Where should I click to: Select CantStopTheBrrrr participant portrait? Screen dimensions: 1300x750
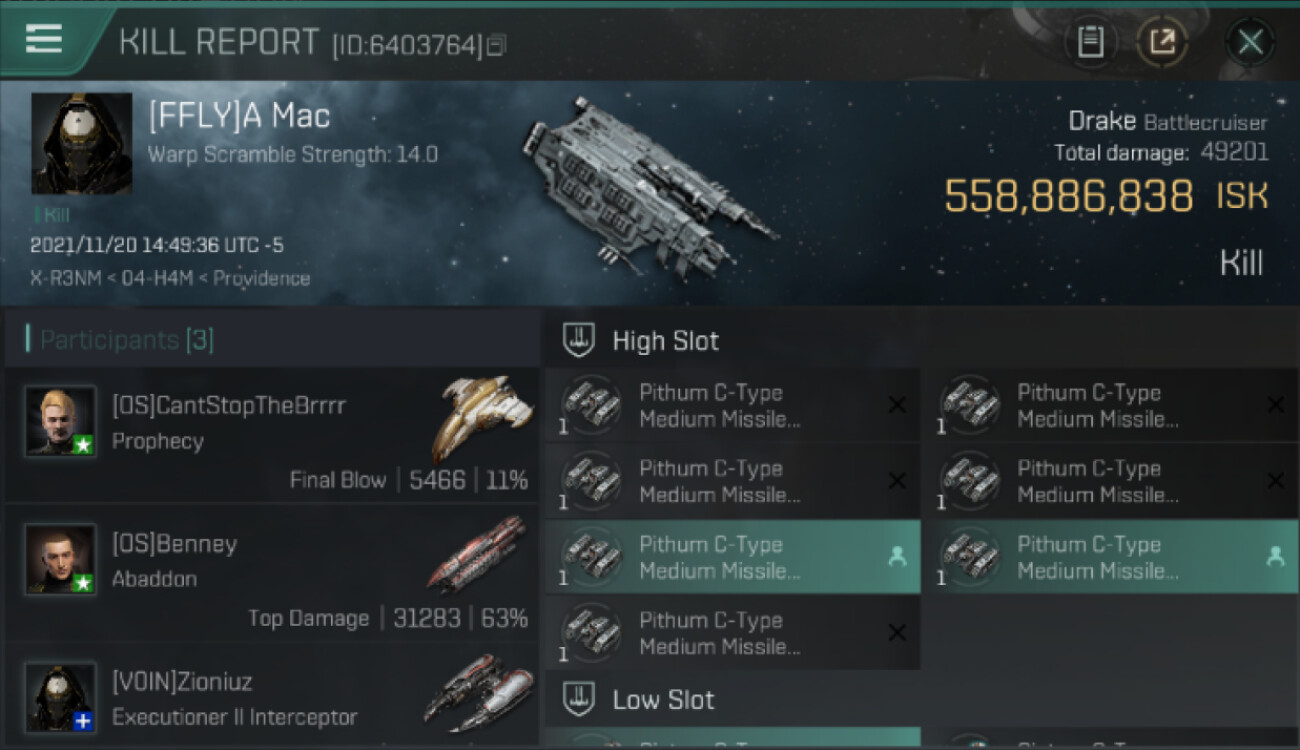(x=61, y=421)
